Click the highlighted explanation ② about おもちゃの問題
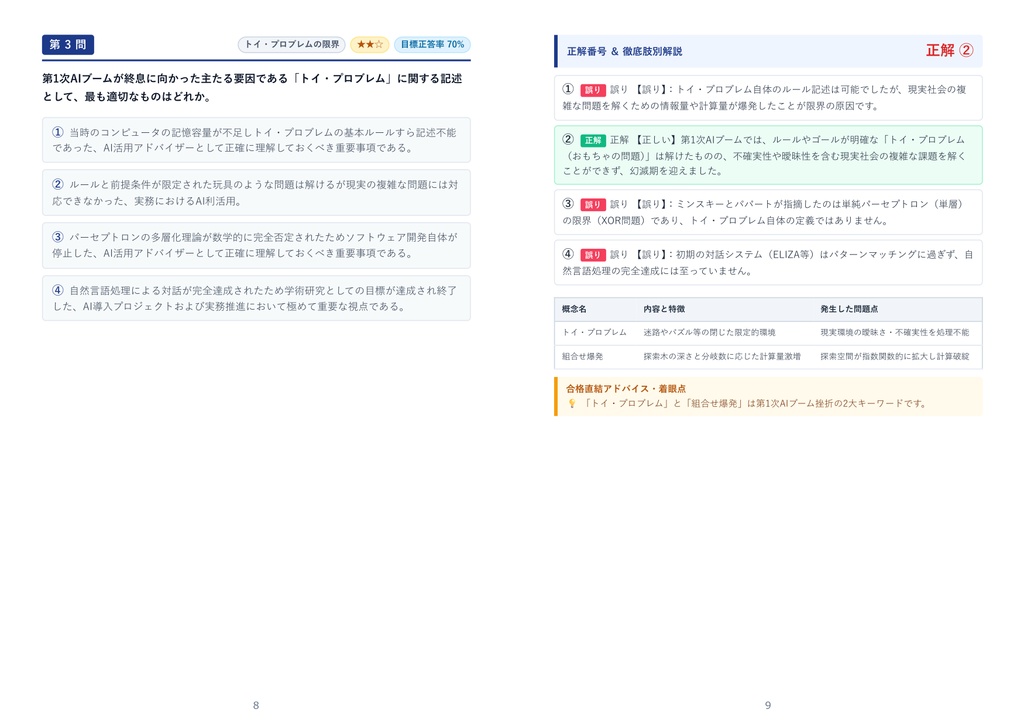The height and width of the screenshot is (727, 1024). (768, 155)
